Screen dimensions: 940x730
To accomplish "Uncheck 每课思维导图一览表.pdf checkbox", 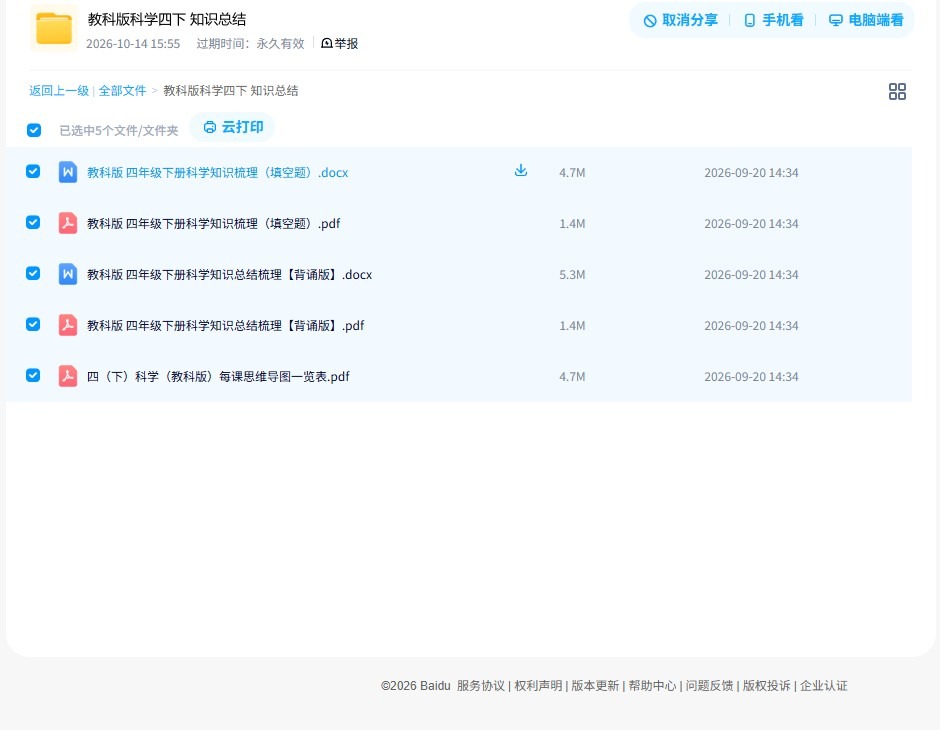I will pyautogui.click(x=33, y=375).
